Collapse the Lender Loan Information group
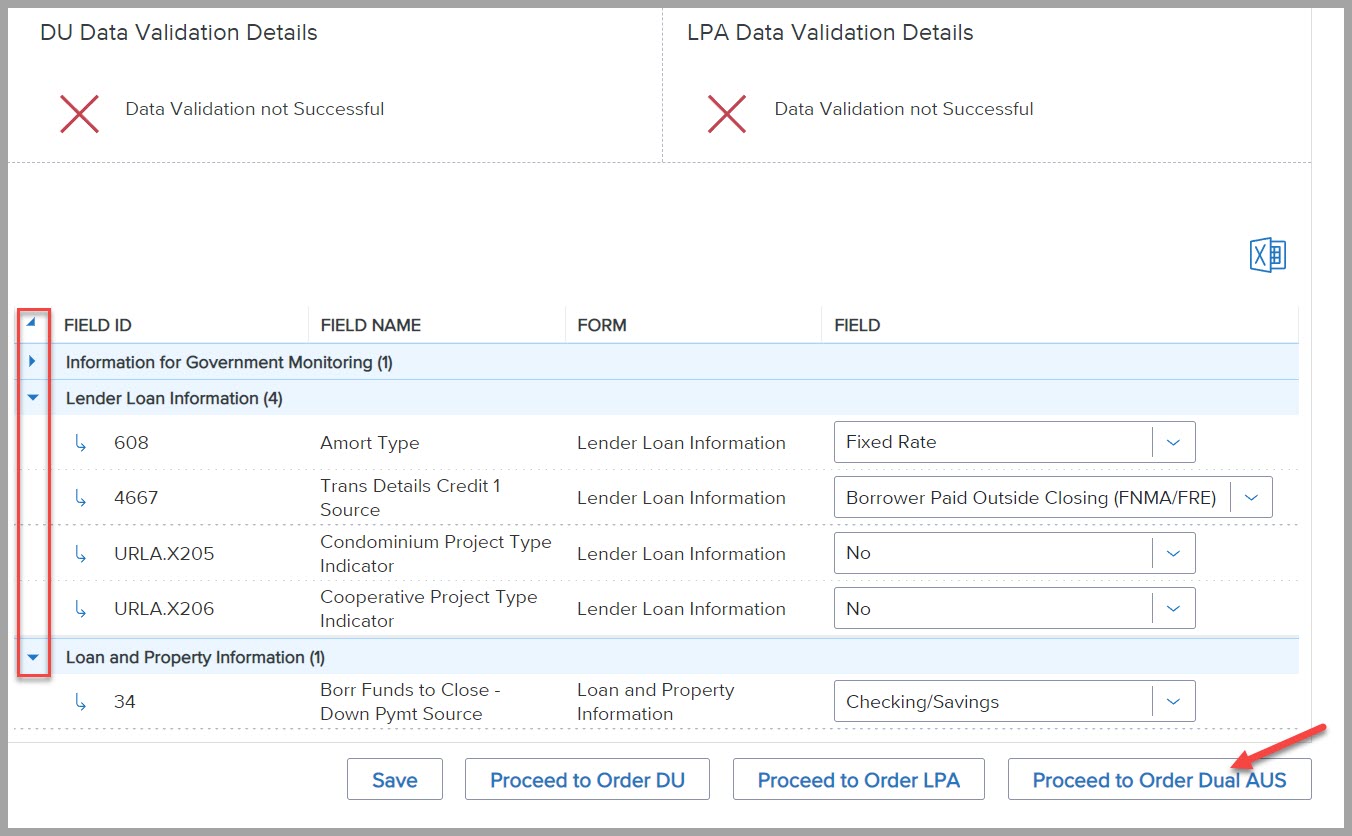This screenshot has width=1352, height=836. [33, 398]
